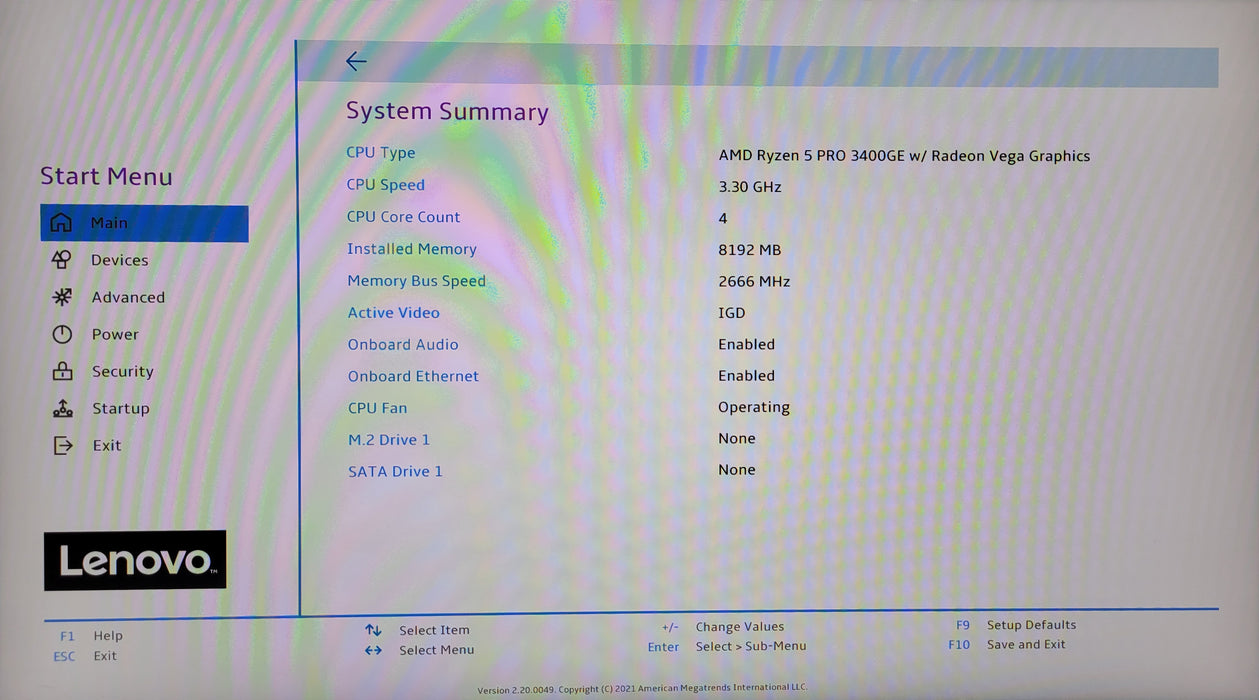This screenshot has width=1259, height=700.
Task: Click the System Summary heading
Action: [x=447, y=112]
